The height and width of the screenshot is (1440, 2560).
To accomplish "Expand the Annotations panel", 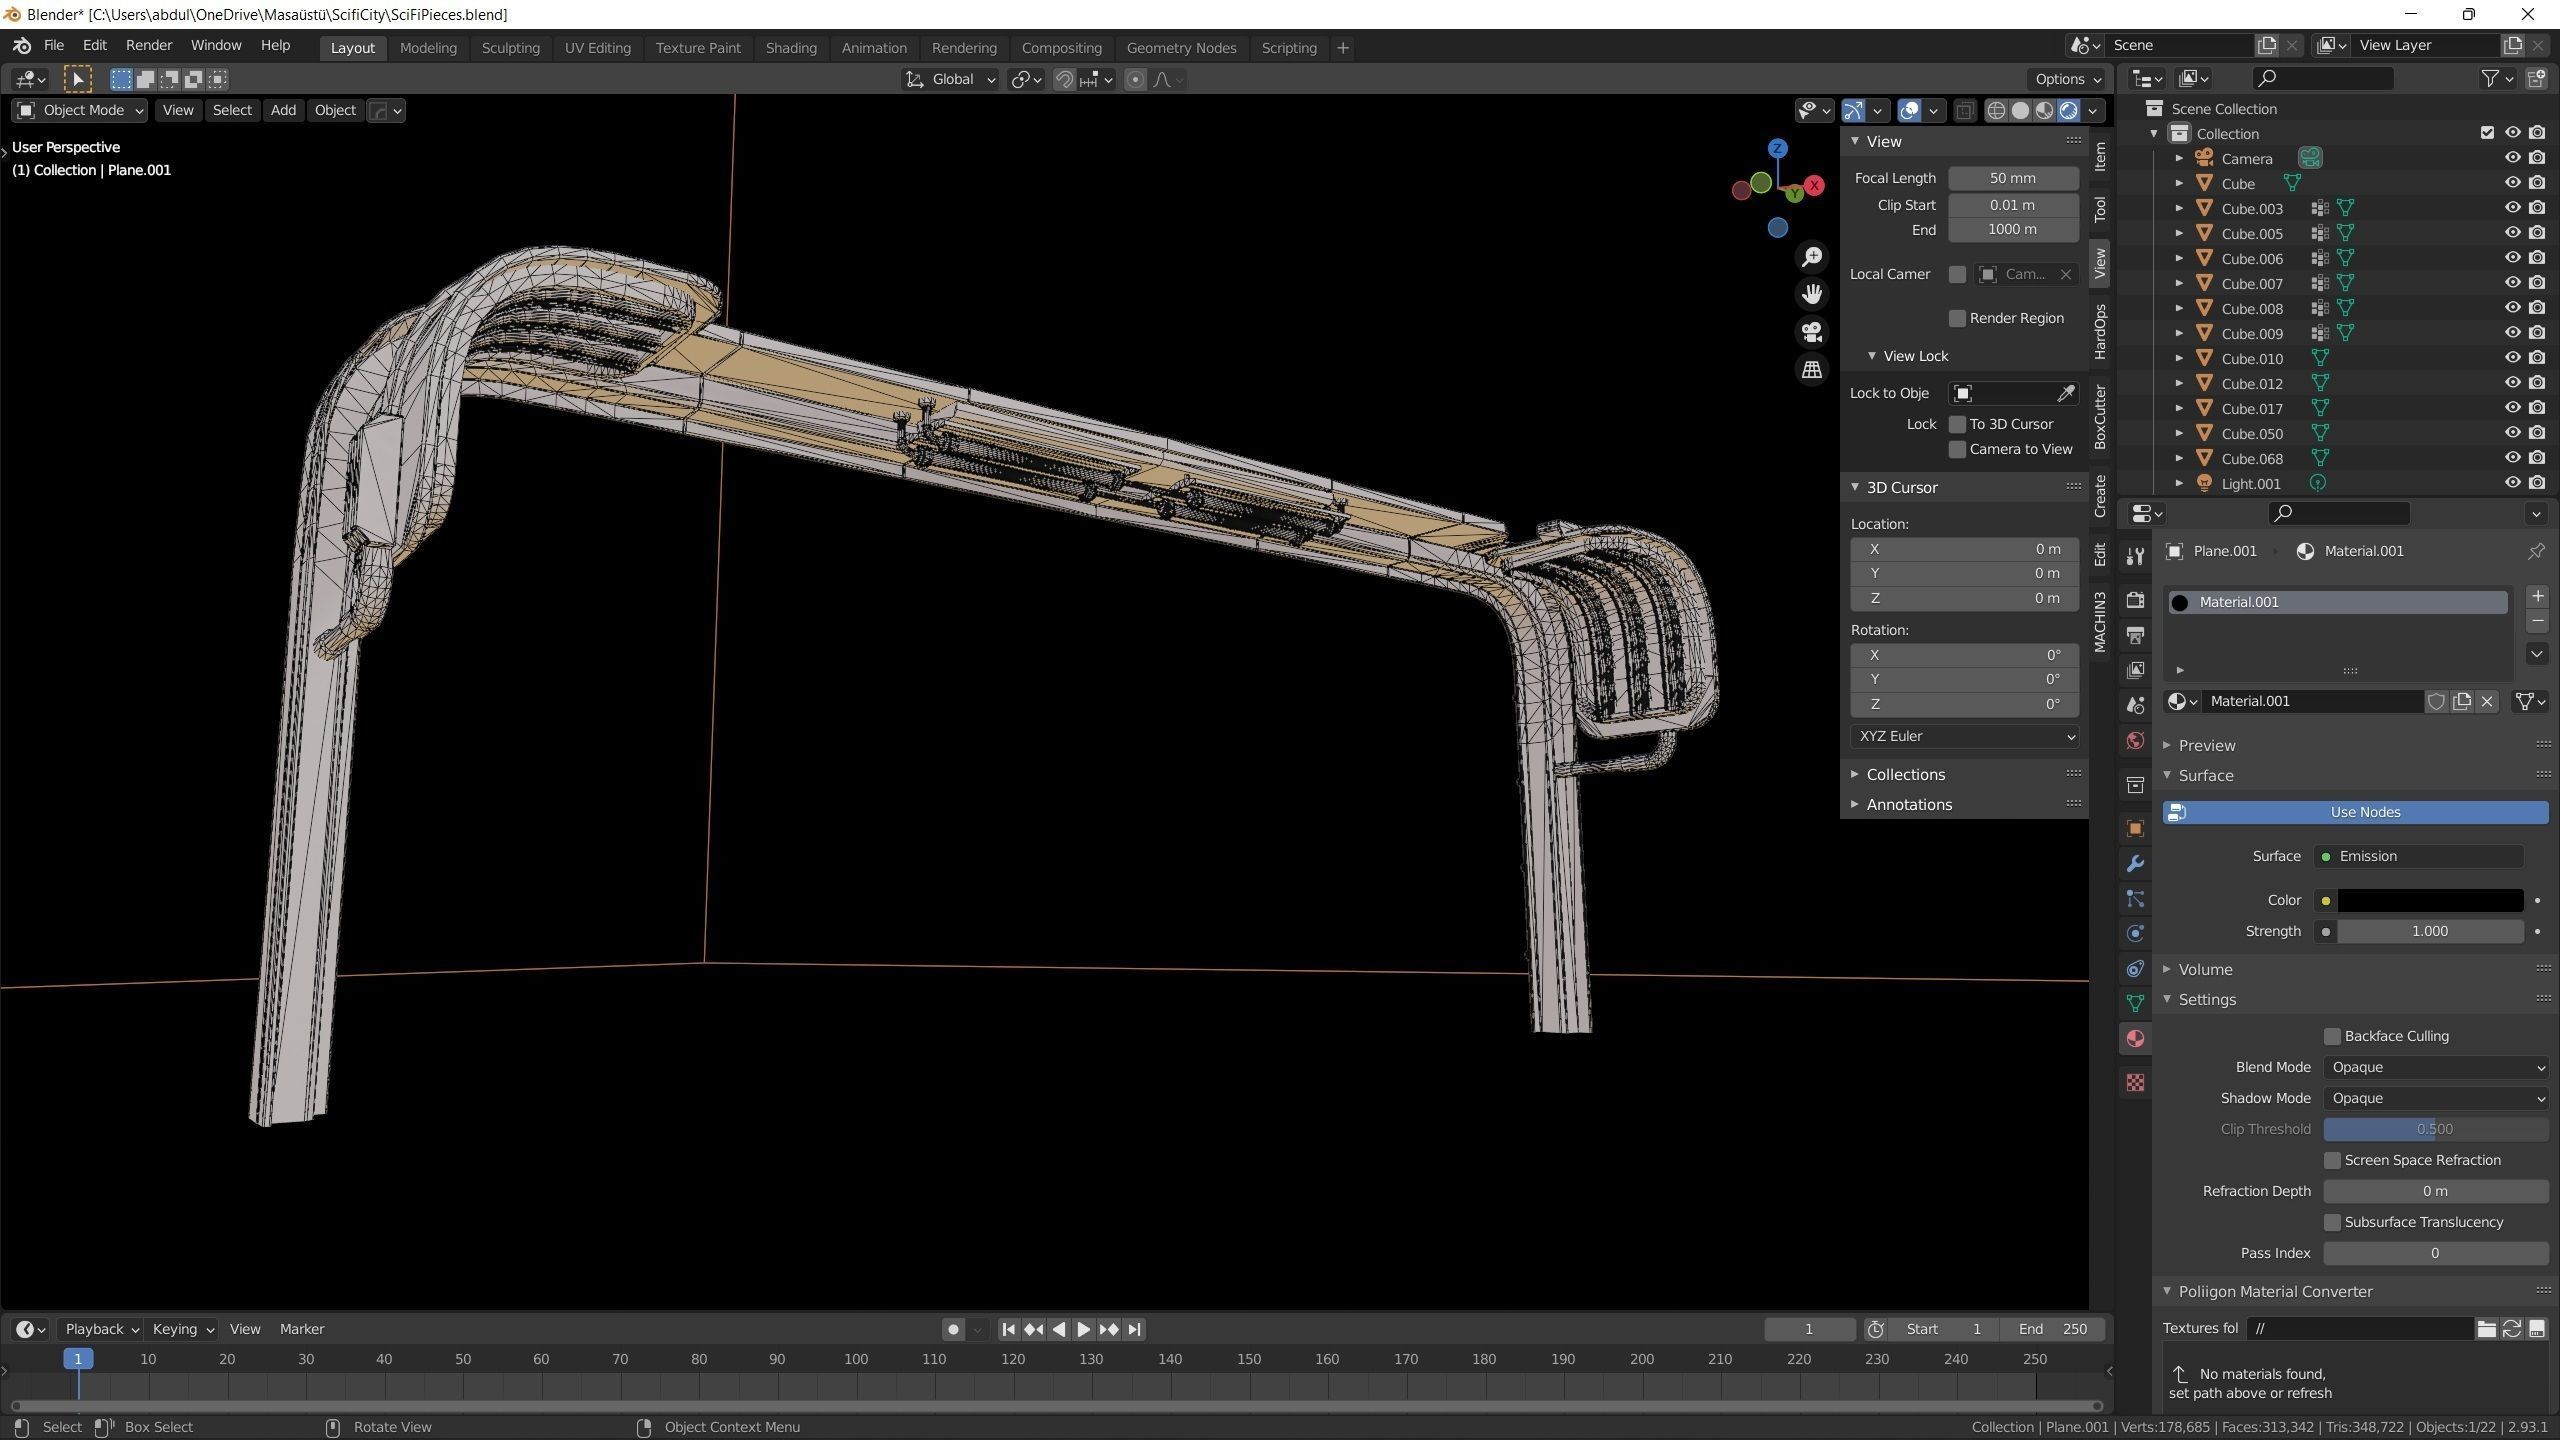I will (x=1908, y=804).
